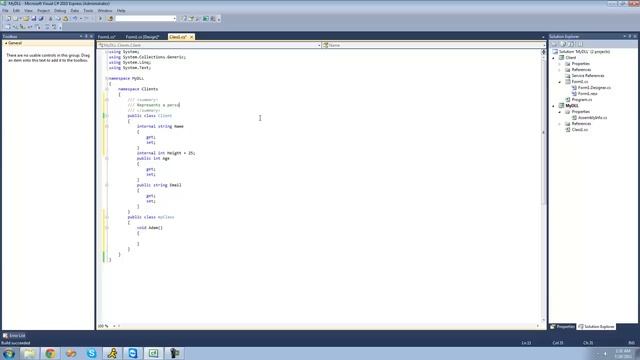The height and width of the screenshot is (360, 640).
Task: Collapse the General toolbox group
Action: pos(6,43)
